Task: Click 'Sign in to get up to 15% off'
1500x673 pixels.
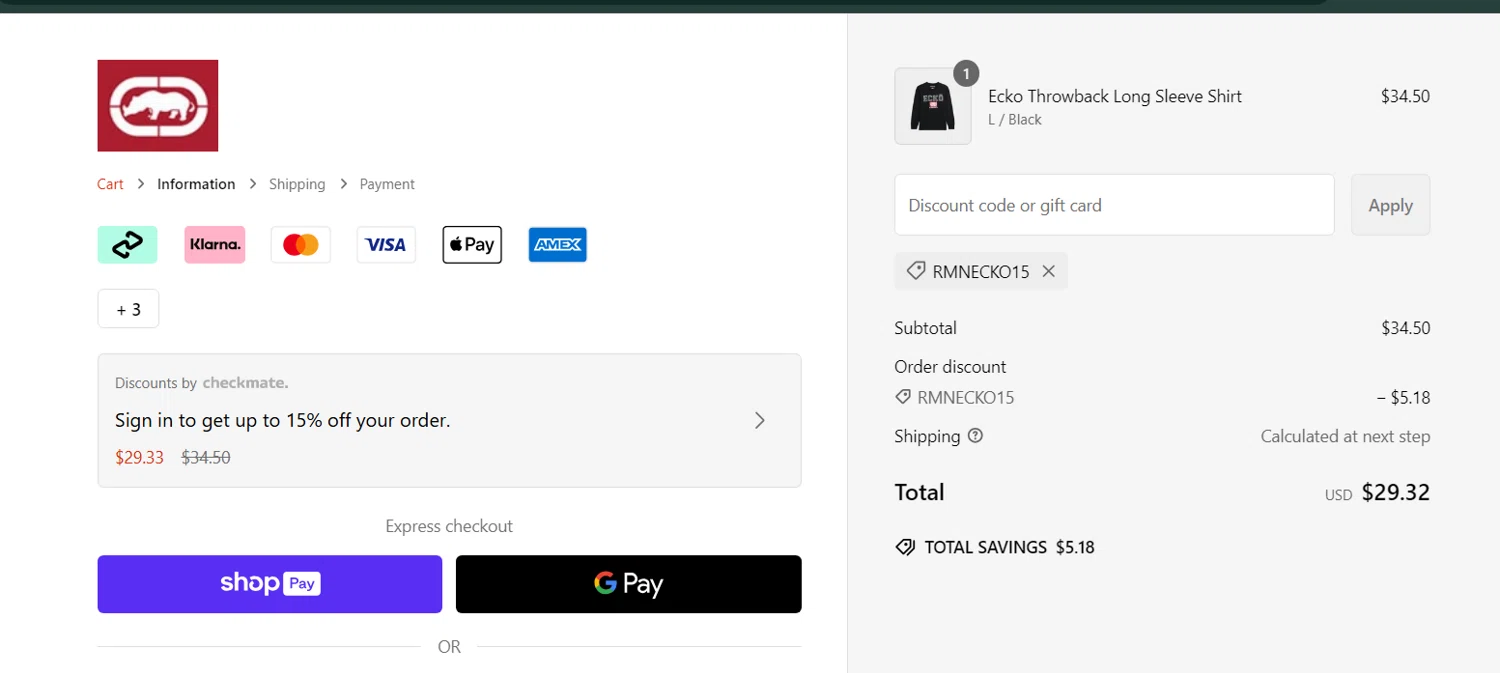Action: pyautogui.click(x=283, y=420)
